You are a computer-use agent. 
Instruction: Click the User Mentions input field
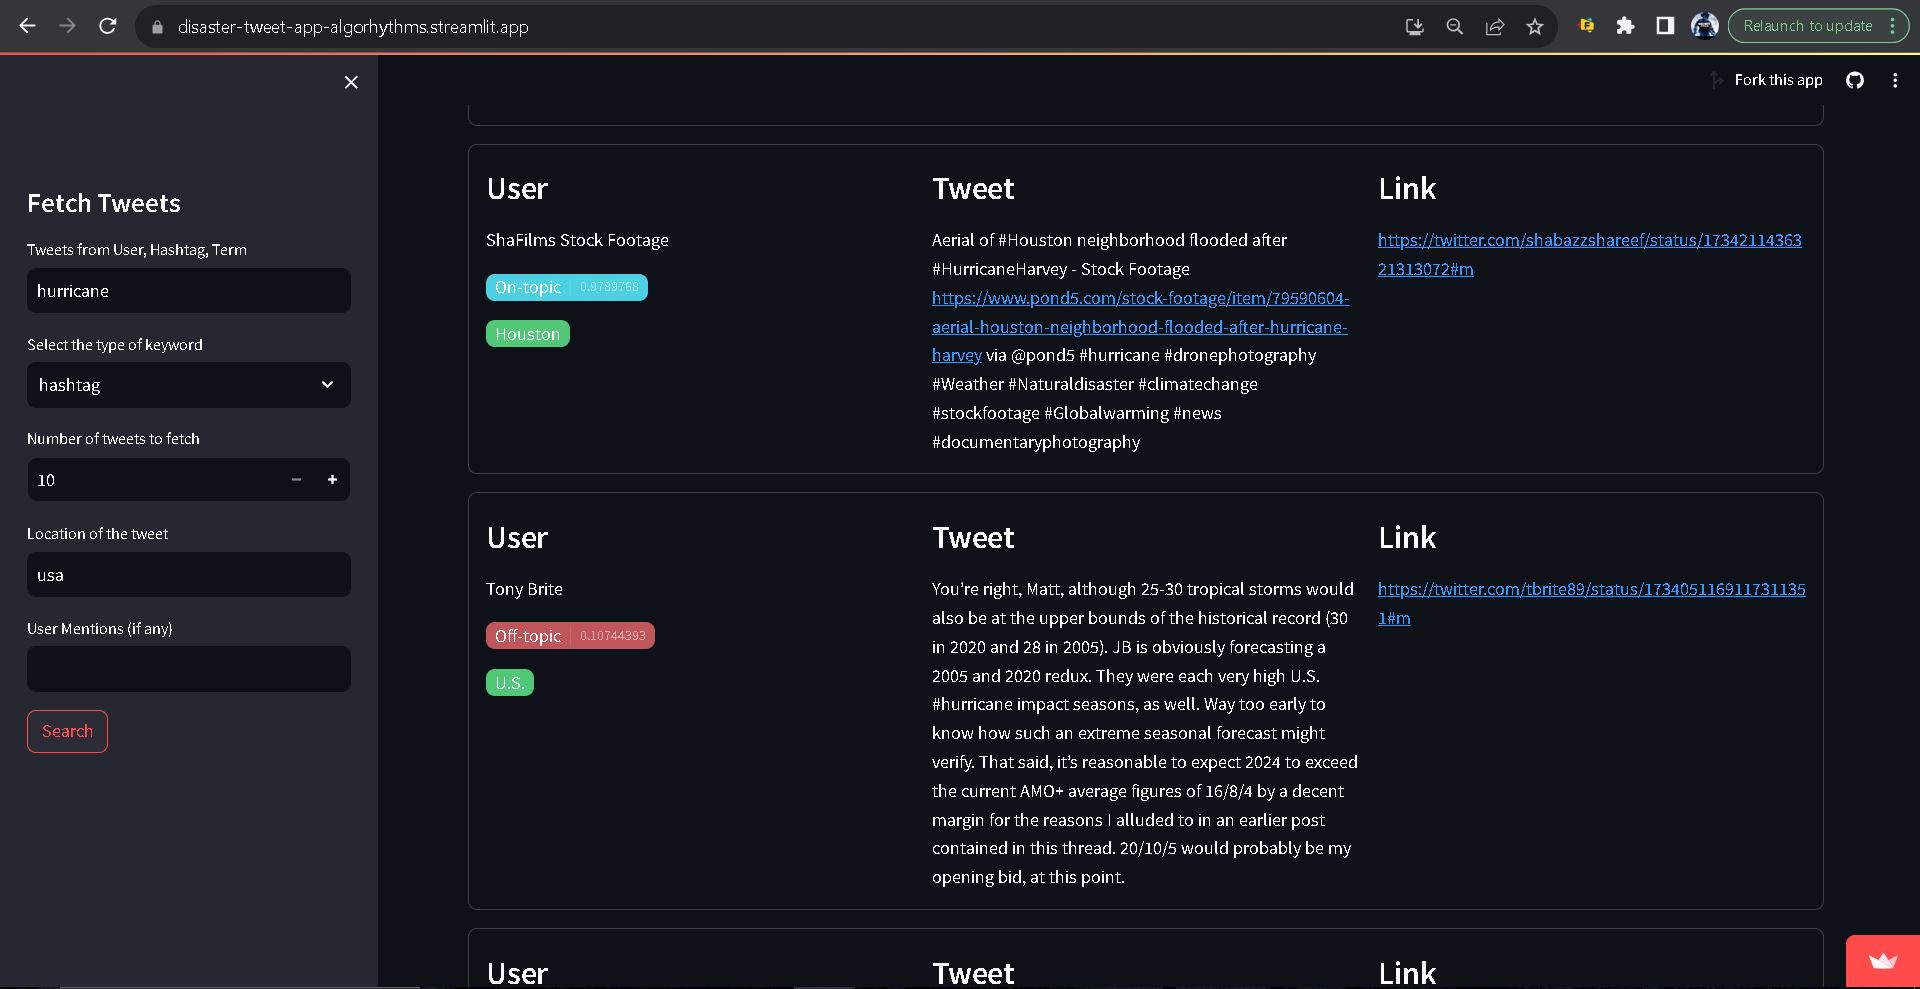[x=188, y=669]
